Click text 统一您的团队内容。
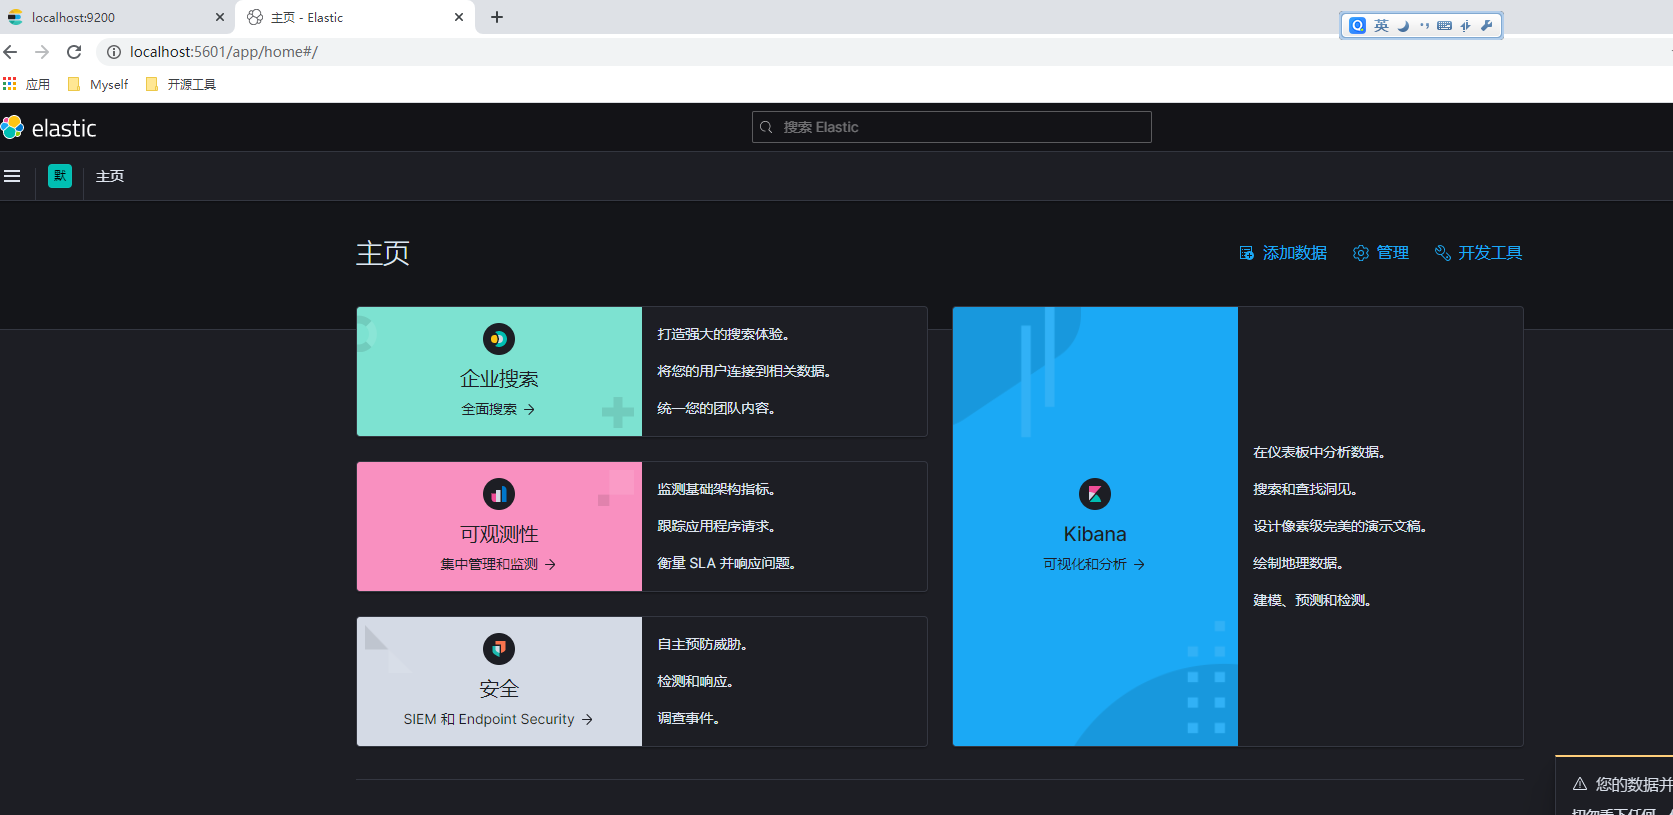This screenshot has height=815, width=1673. tap(717, 408)
